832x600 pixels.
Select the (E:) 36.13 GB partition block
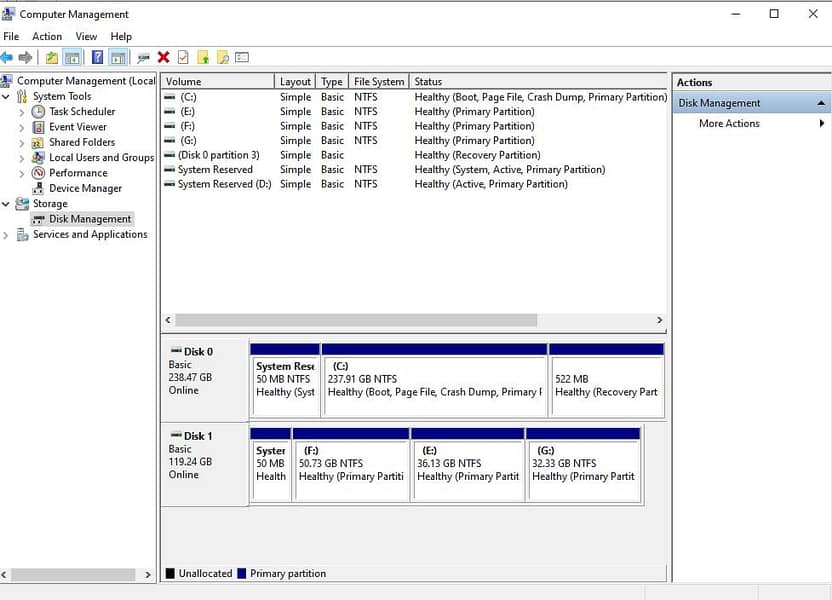tap(467, 464)
